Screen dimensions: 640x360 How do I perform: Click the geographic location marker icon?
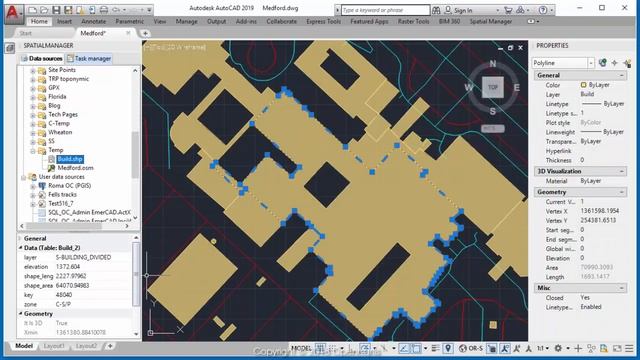[x=448, y=348]
